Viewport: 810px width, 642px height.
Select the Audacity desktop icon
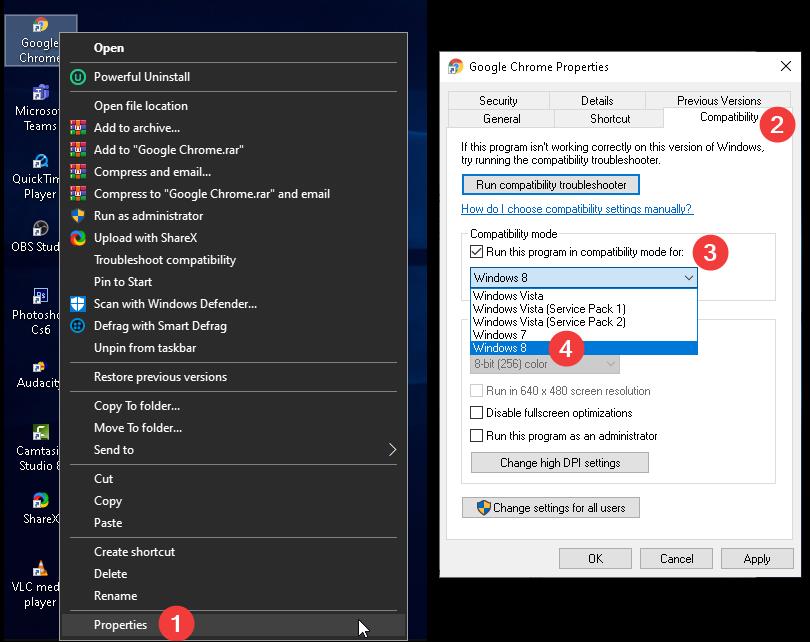coord(37,374)
